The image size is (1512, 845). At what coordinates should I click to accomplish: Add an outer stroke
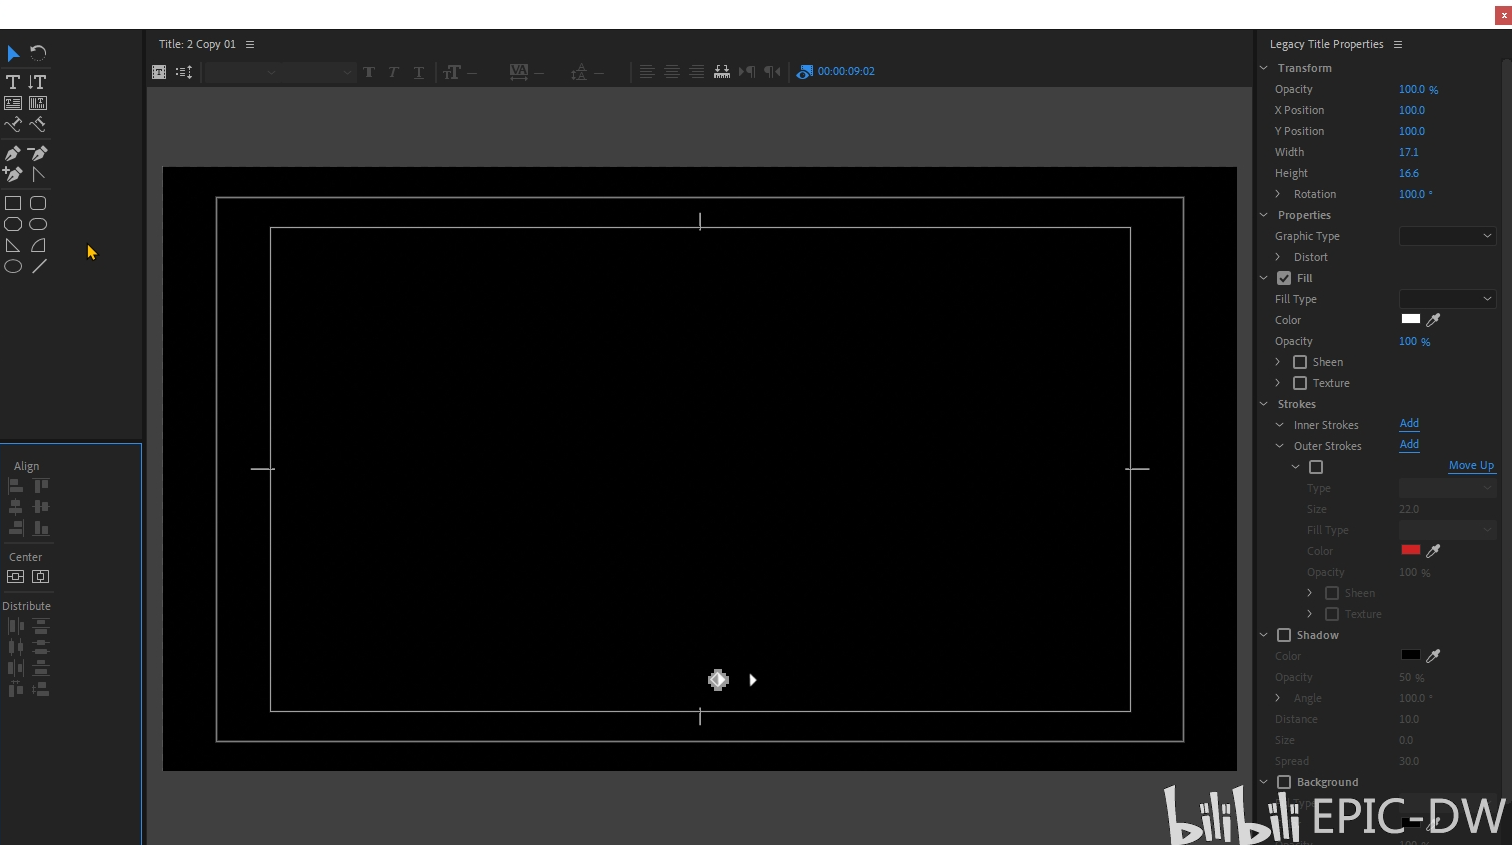coord(1409,445)
